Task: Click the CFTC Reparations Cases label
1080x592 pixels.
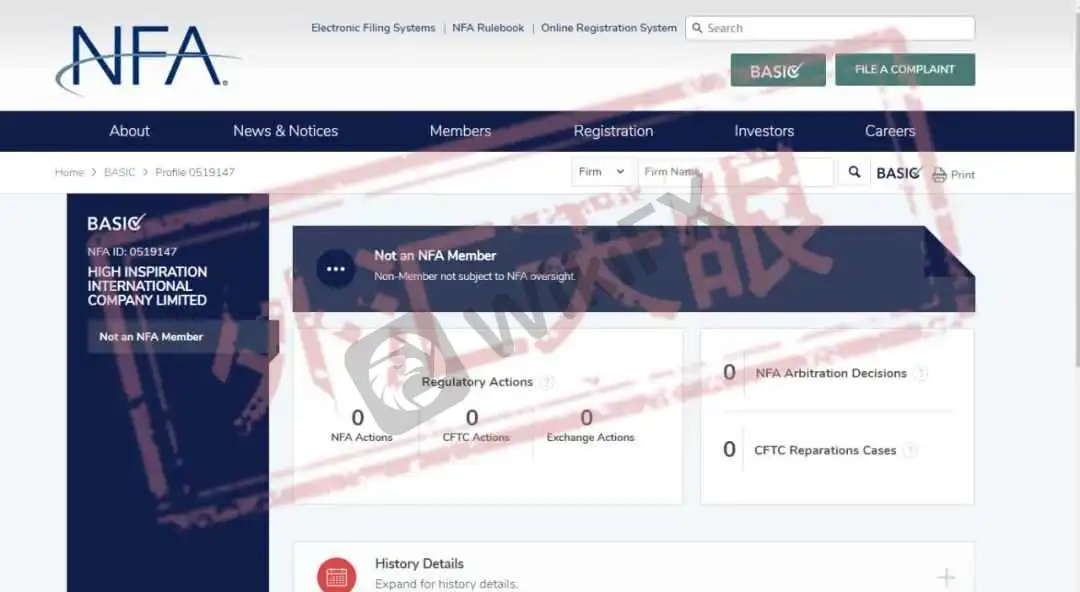Action: (x=825, y=451)
